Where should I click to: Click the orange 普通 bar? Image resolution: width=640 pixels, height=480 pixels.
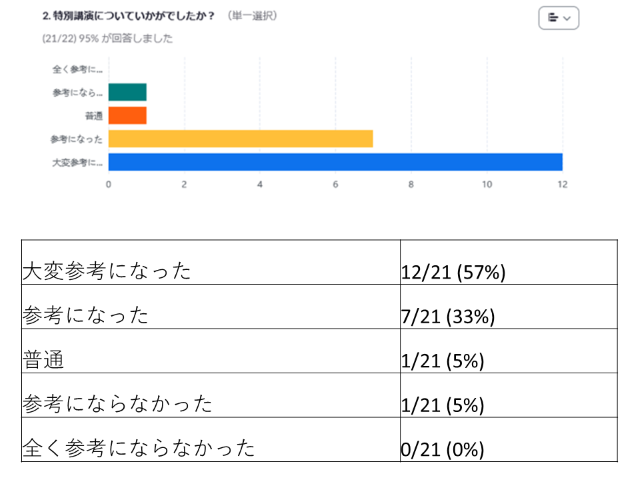(127, 115)
